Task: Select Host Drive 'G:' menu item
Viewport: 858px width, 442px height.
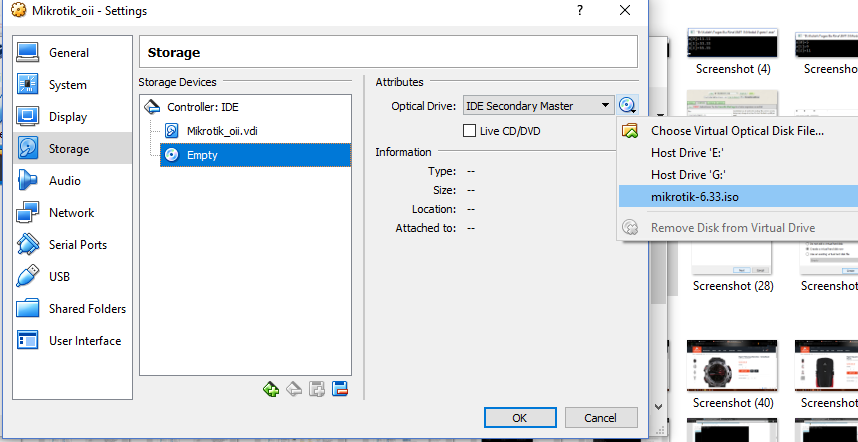Action: point(737,175)
